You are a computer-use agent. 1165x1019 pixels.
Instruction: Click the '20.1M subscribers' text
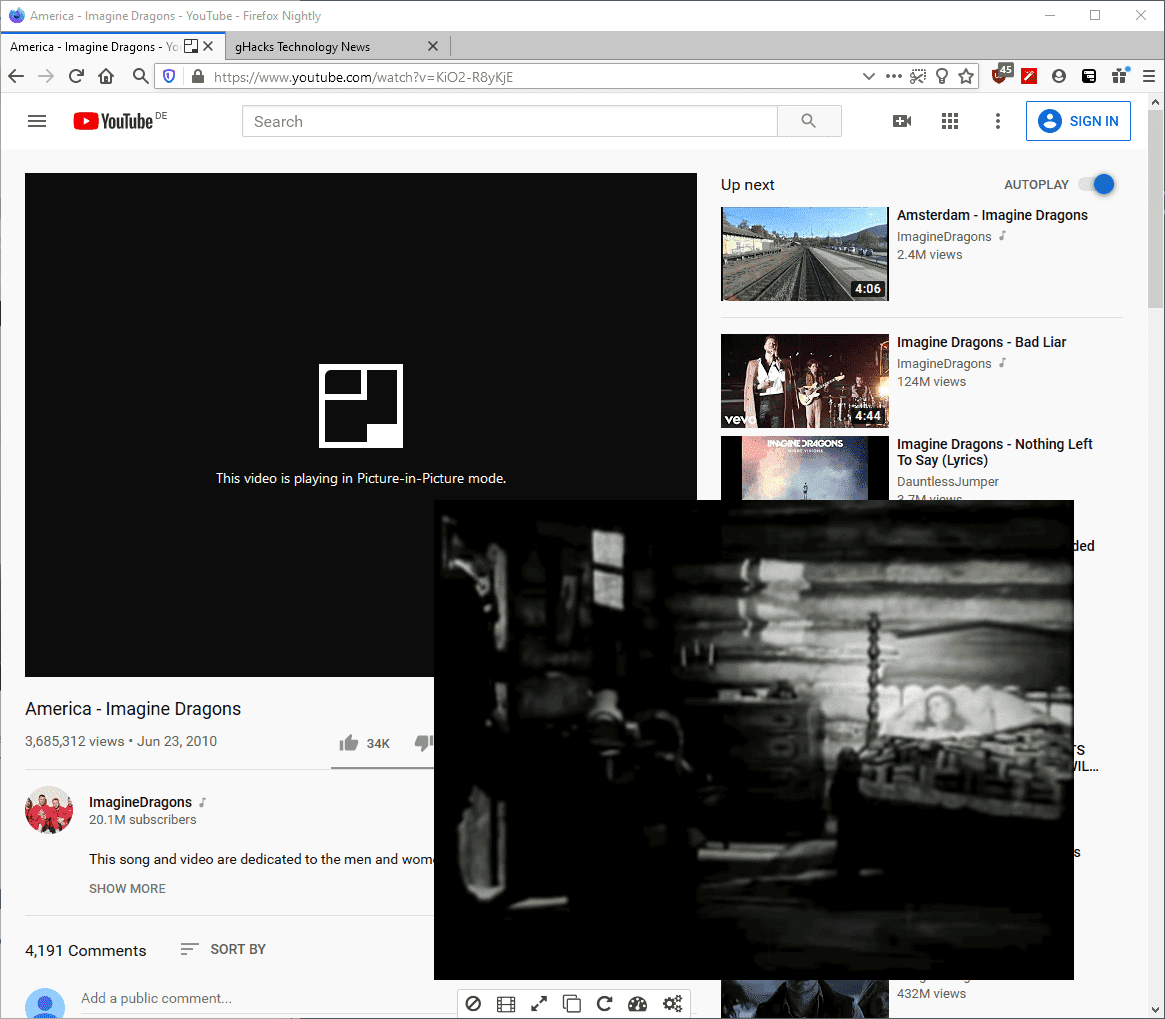click(143, 820)
